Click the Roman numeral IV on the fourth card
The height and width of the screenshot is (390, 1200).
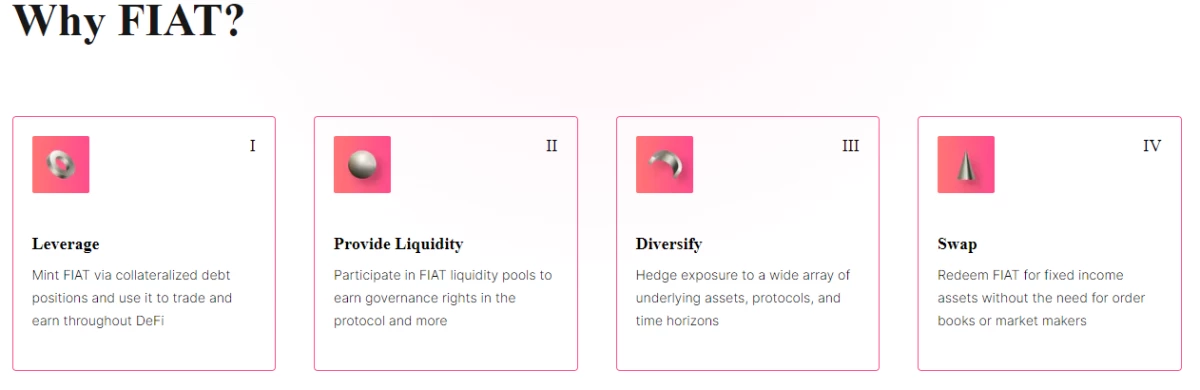pyautogui.click(x=1152, y=146)
